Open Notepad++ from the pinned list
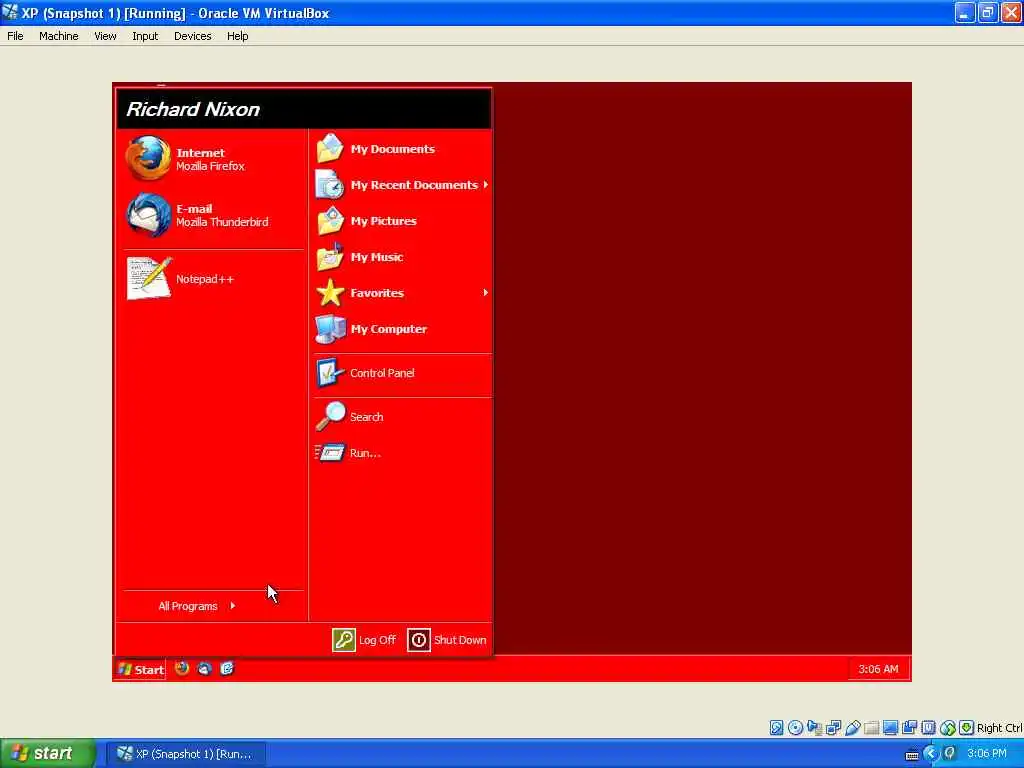1024x768 pixels. point(212,279)
